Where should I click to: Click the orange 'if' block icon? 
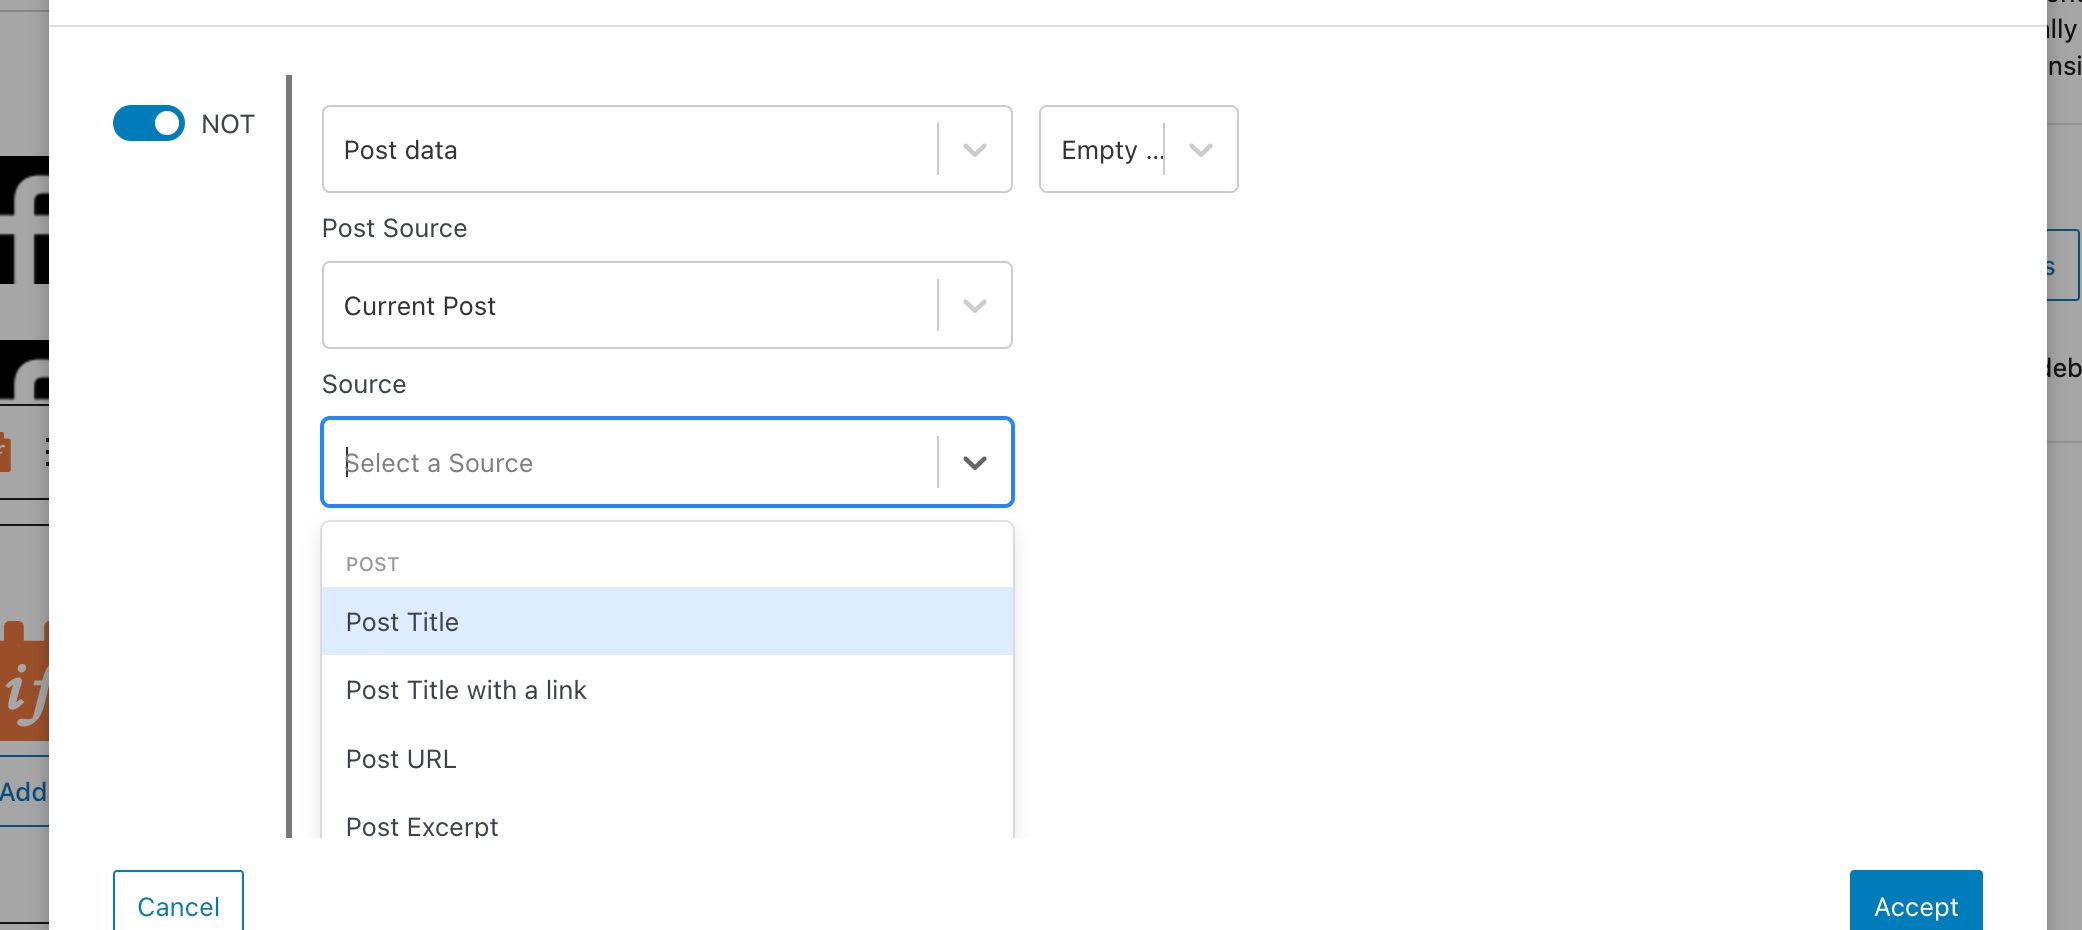[x=24, y=681]
